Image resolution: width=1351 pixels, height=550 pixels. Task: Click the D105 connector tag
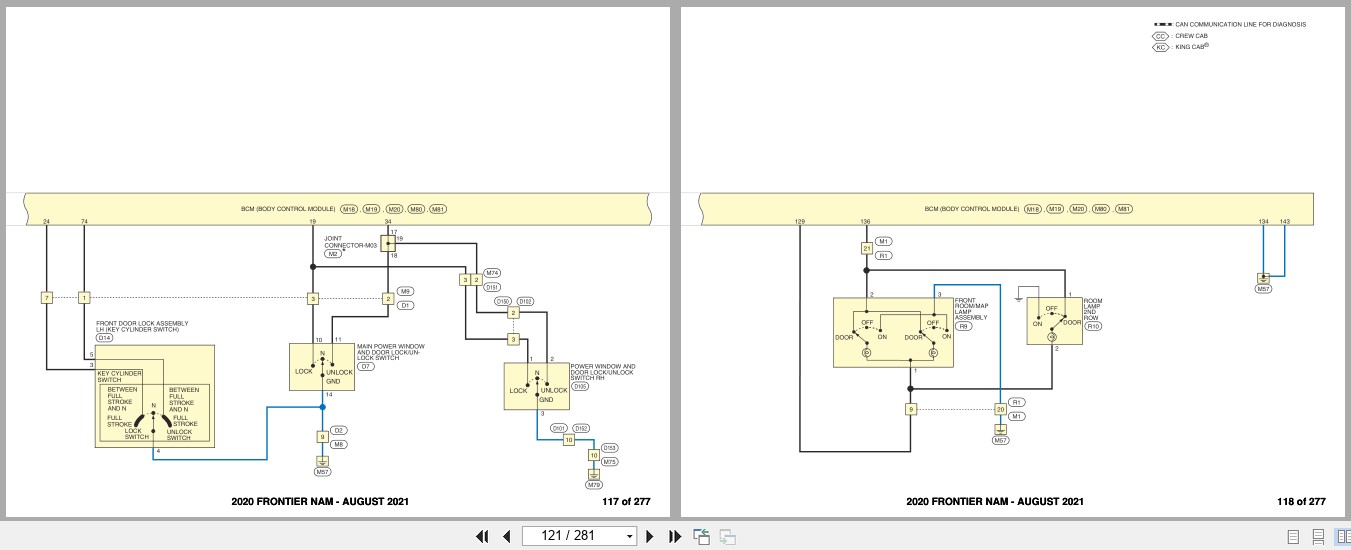[x=580, y=385]
